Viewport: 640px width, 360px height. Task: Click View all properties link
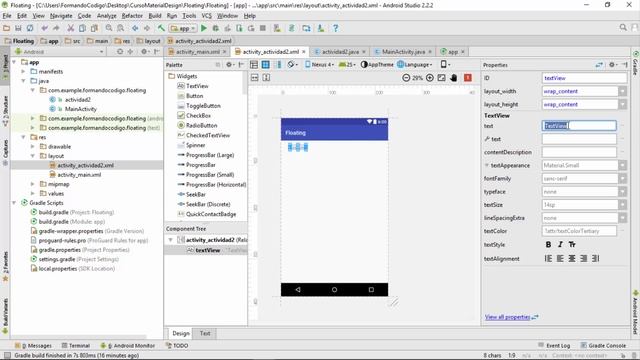coord(507,317)
